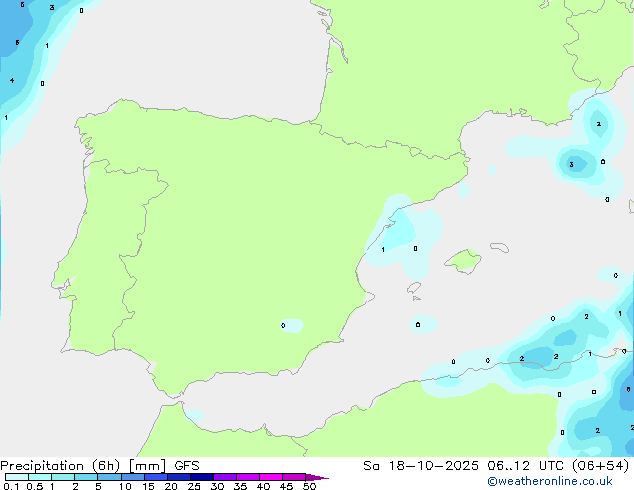Click the '40' legend label
This screenshot has height=490, width=634.
pyautogui.click(x=263, y=486)
